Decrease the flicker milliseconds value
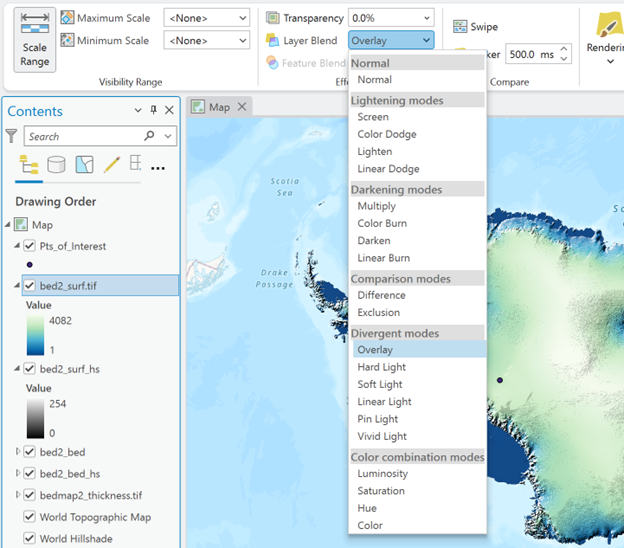 (x=564, y=58)
